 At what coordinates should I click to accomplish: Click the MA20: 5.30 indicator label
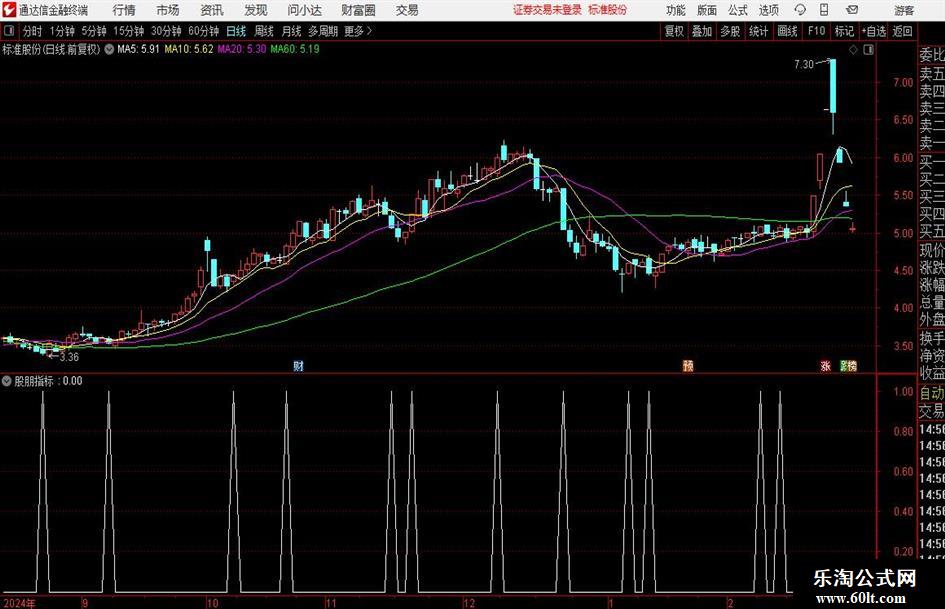pyautogui.click(x=242, y=49)
